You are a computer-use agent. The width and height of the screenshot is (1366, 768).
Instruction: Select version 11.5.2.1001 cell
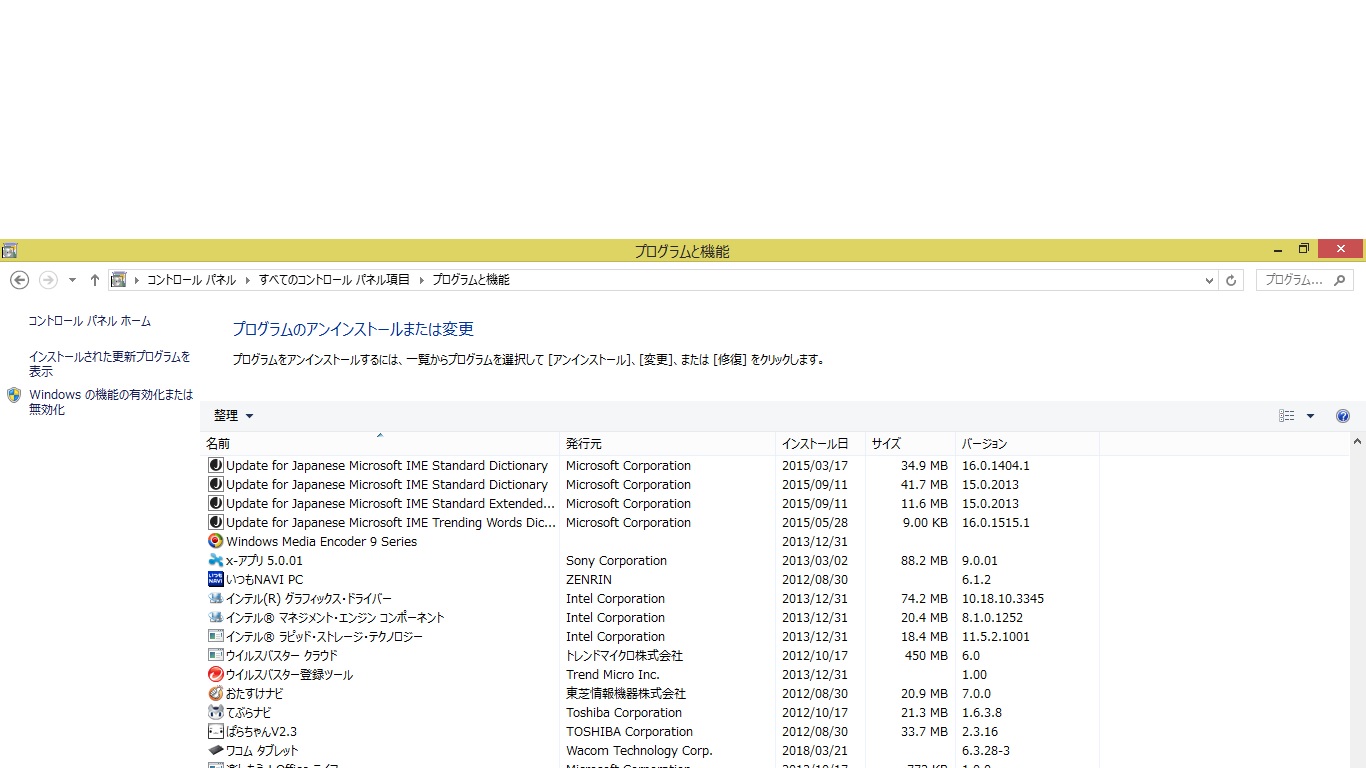pos(996,637)
